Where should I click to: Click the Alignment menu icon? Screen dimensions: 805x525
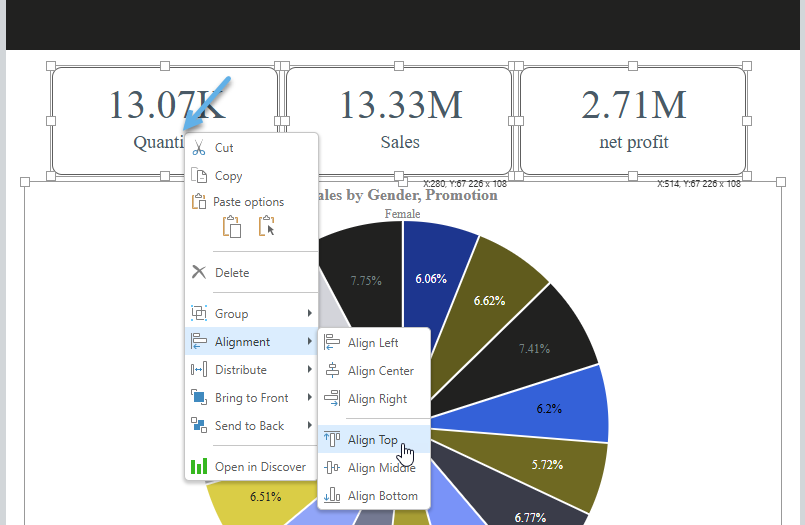199,341
